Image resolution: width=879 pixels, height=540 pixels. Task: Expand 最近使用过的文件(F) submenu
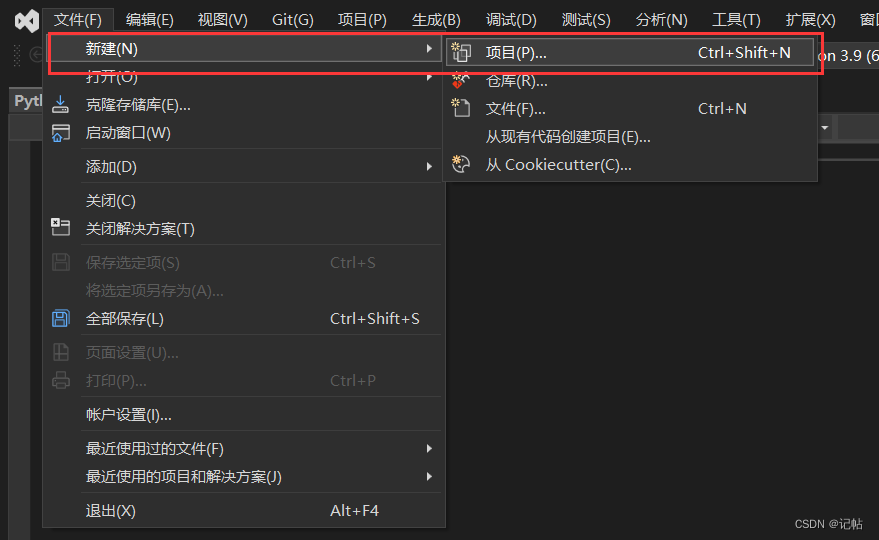(x=429, y=448)
